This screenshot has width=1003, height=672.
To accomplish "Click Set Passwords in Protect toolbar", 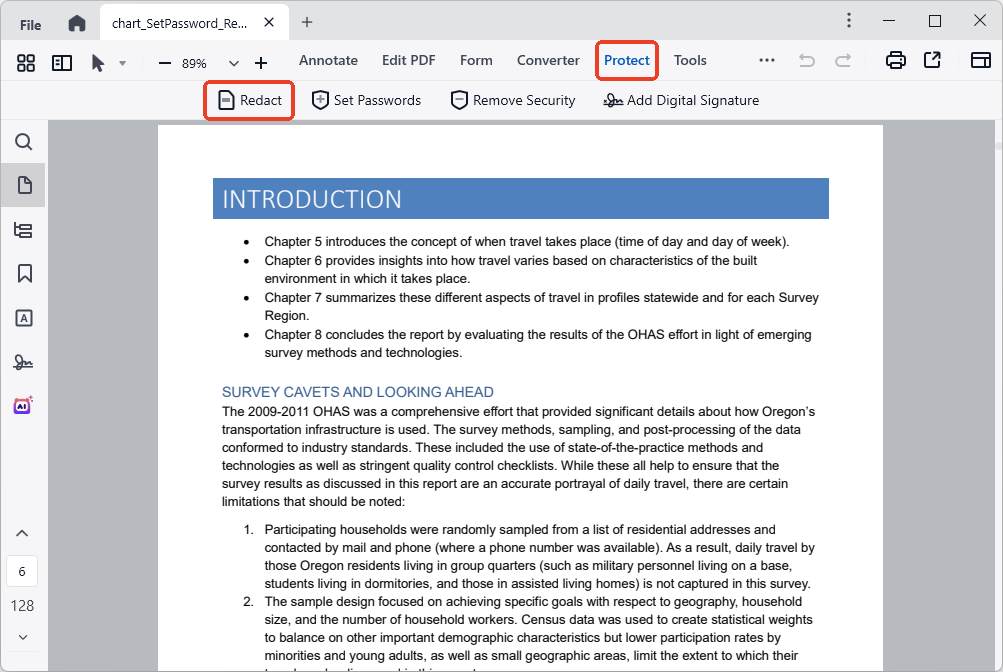I will tap(366, 100).
